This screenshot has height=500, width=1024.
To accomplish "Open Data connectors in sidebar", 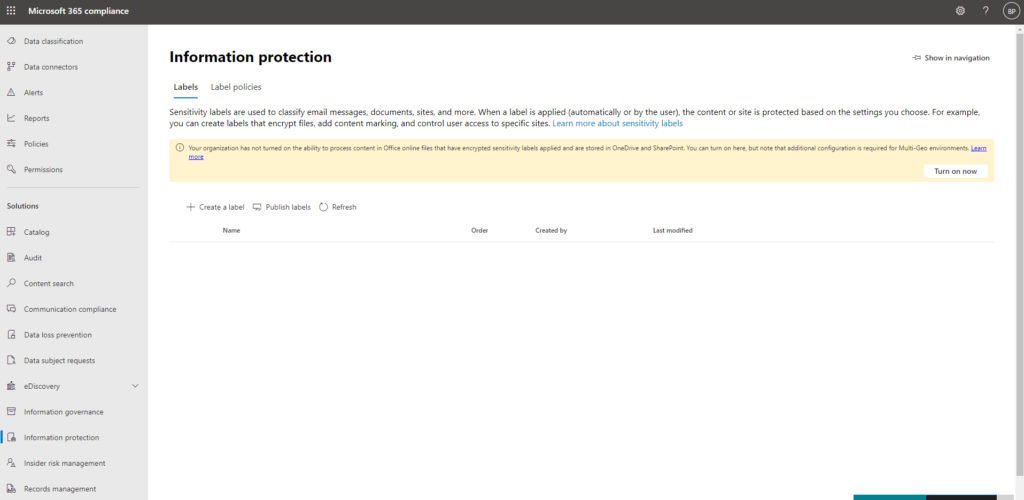I will pyautogui.click(x=51, y=67).
